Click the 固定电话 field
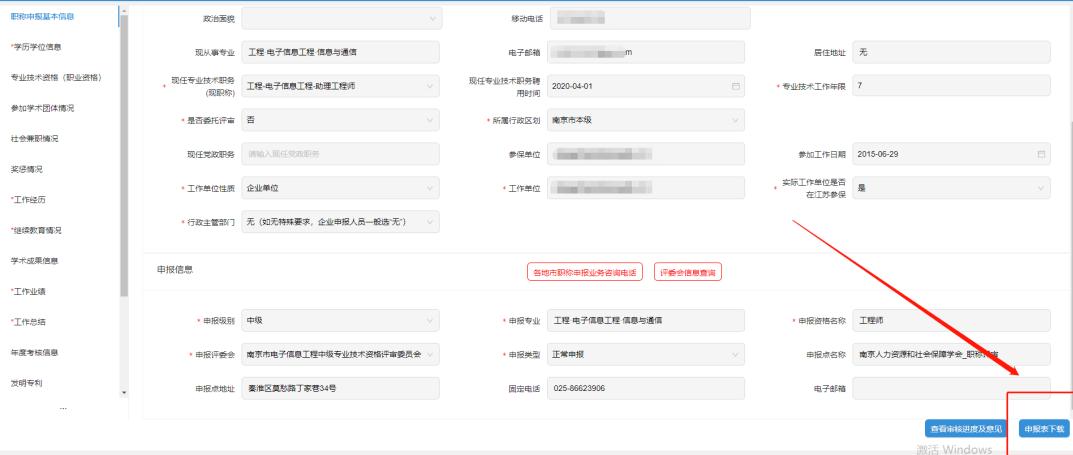 coord(646,388)
